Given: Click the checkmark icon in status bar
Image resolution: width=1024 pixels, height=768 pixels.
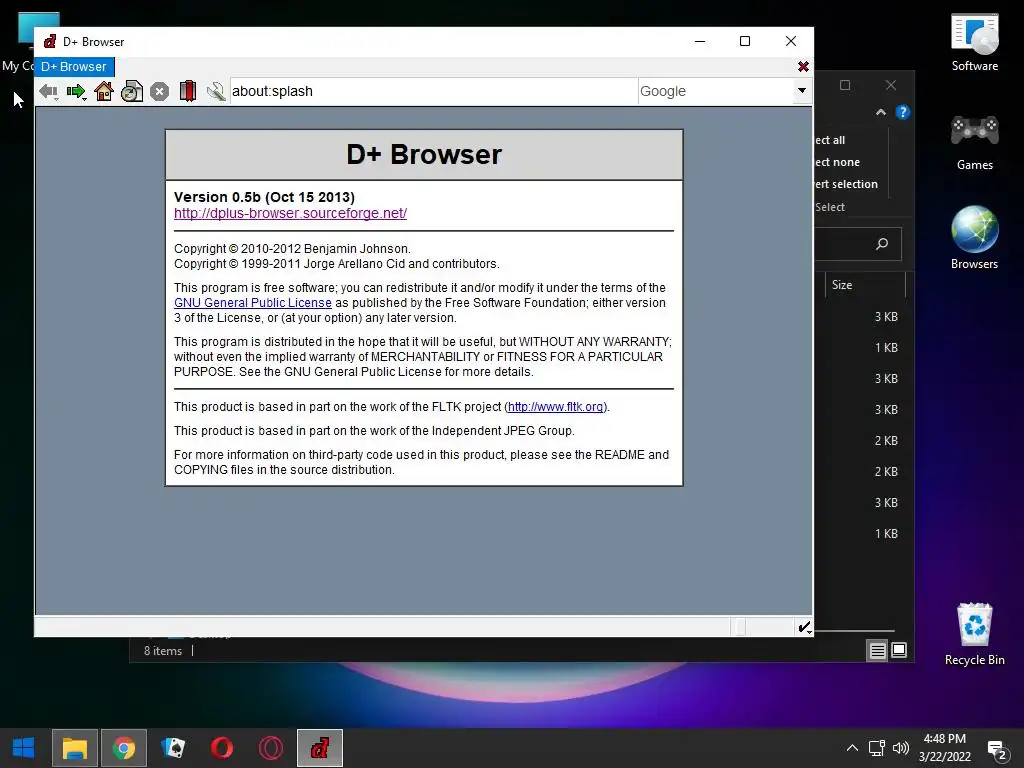Looking at the screenshot, I should click(x=805, y=628).
